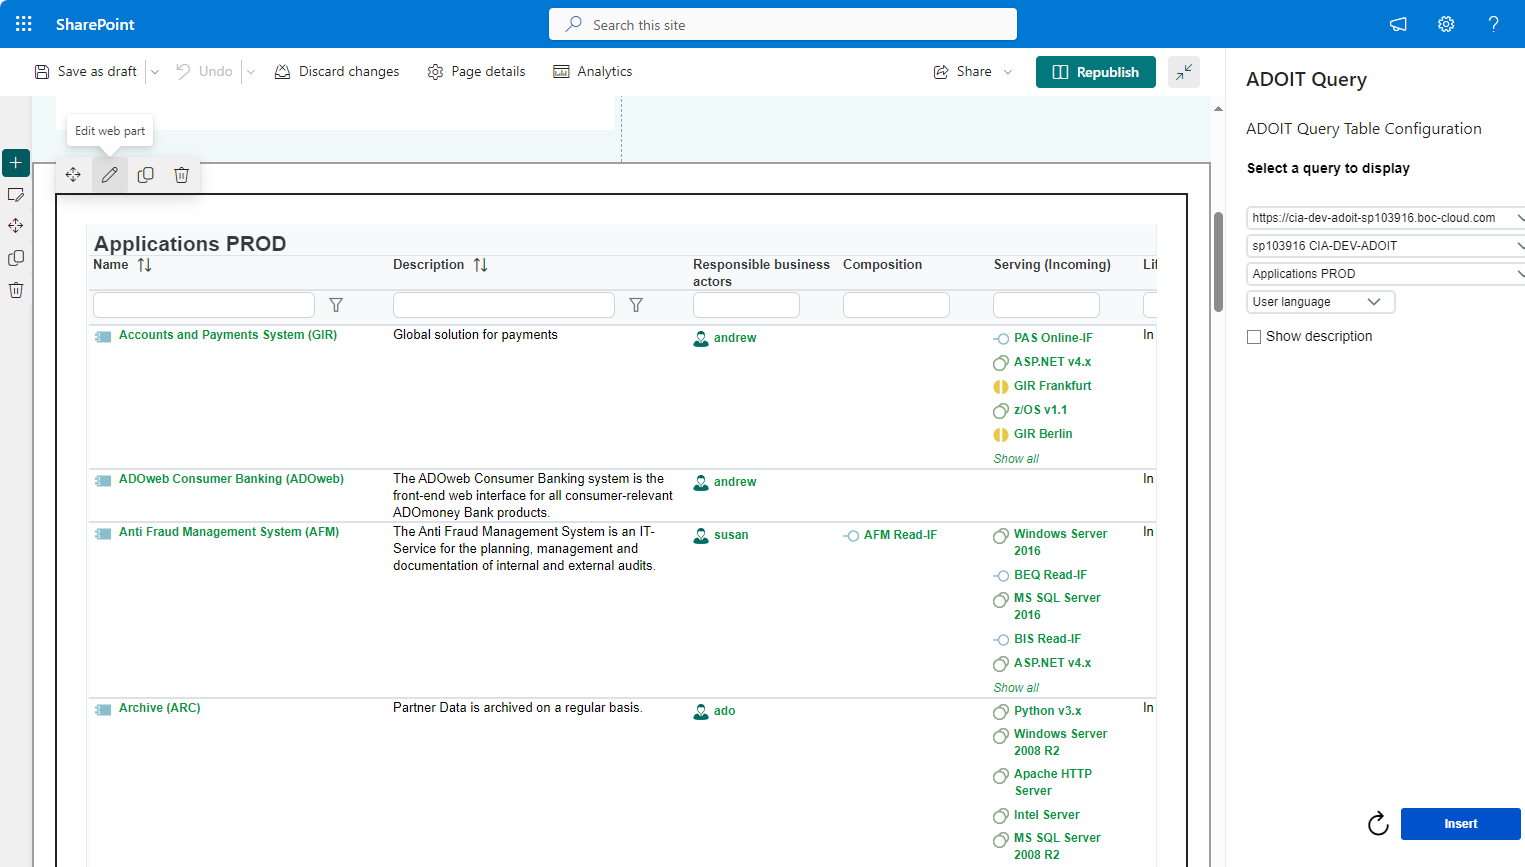Expand the Undo dropdown arrow
The image size is (1525, 867).
point(251,72)
